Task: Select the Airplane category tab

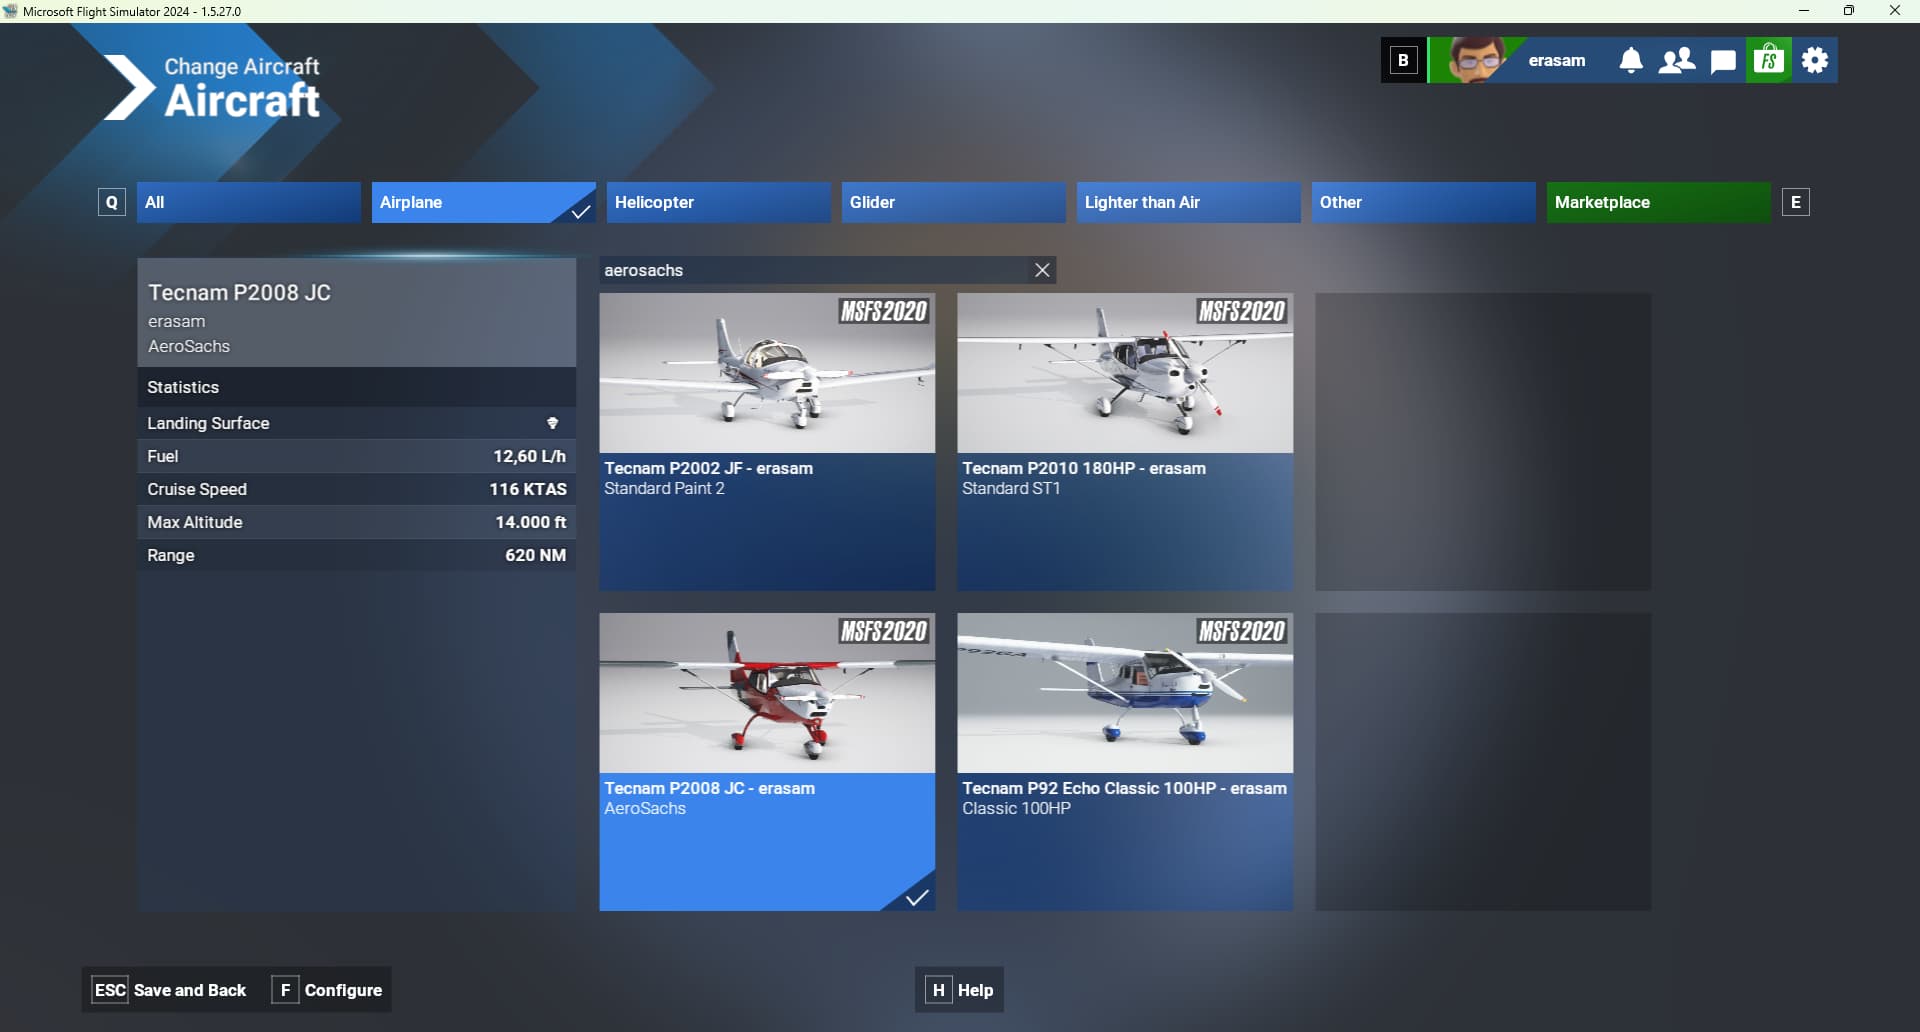Action: (x=483, y=202)
